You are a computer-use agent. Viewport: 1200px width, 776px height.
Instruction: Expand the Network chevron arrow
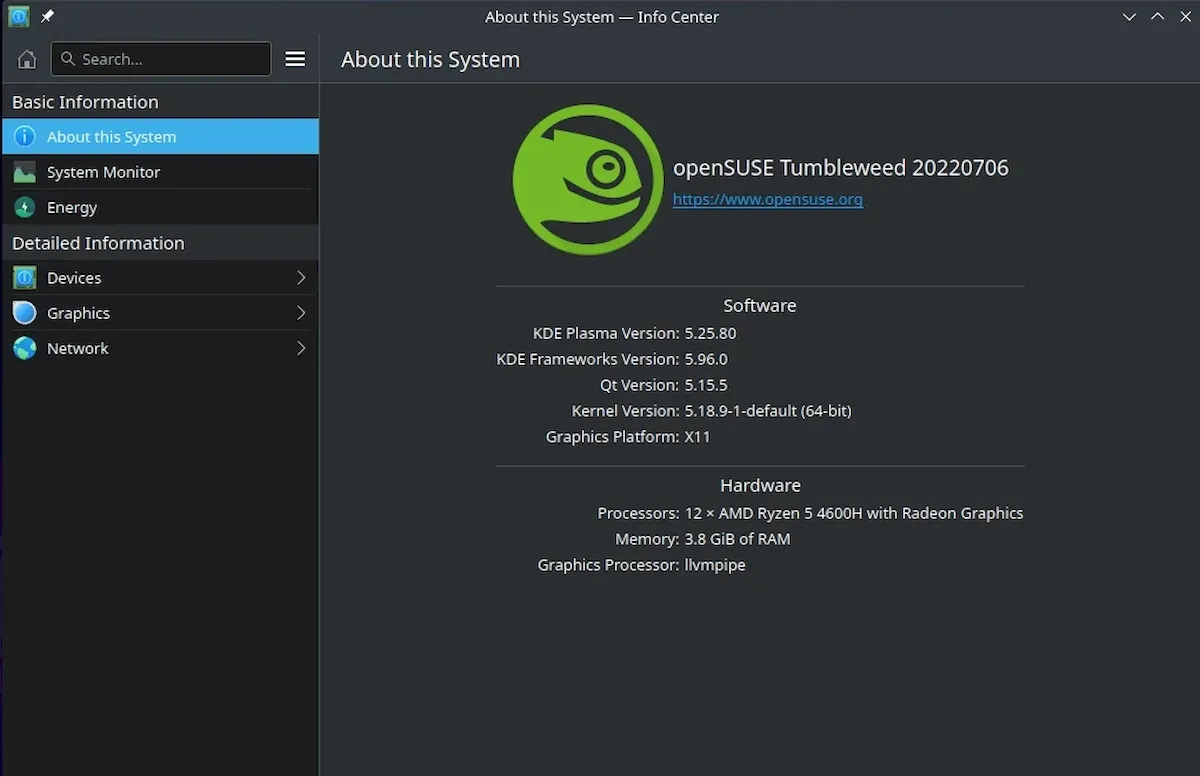[x=301, y=348]
